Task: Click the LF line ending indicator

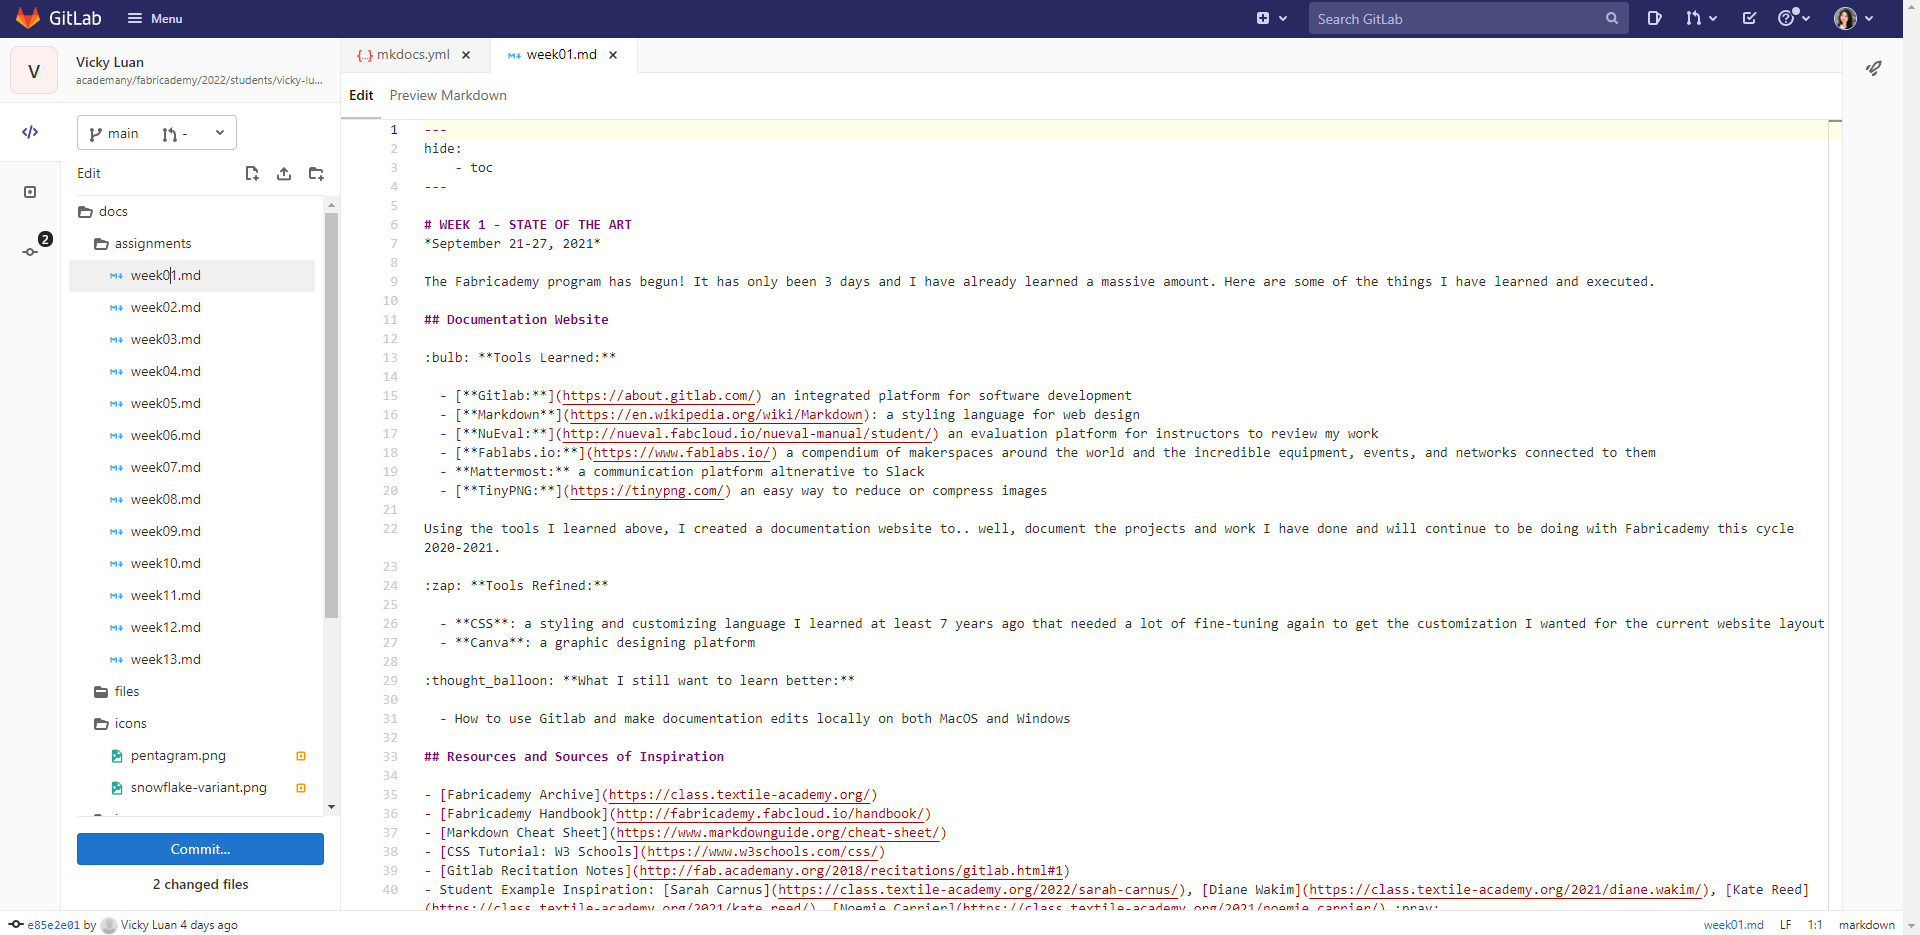Action: [1785, 925]
